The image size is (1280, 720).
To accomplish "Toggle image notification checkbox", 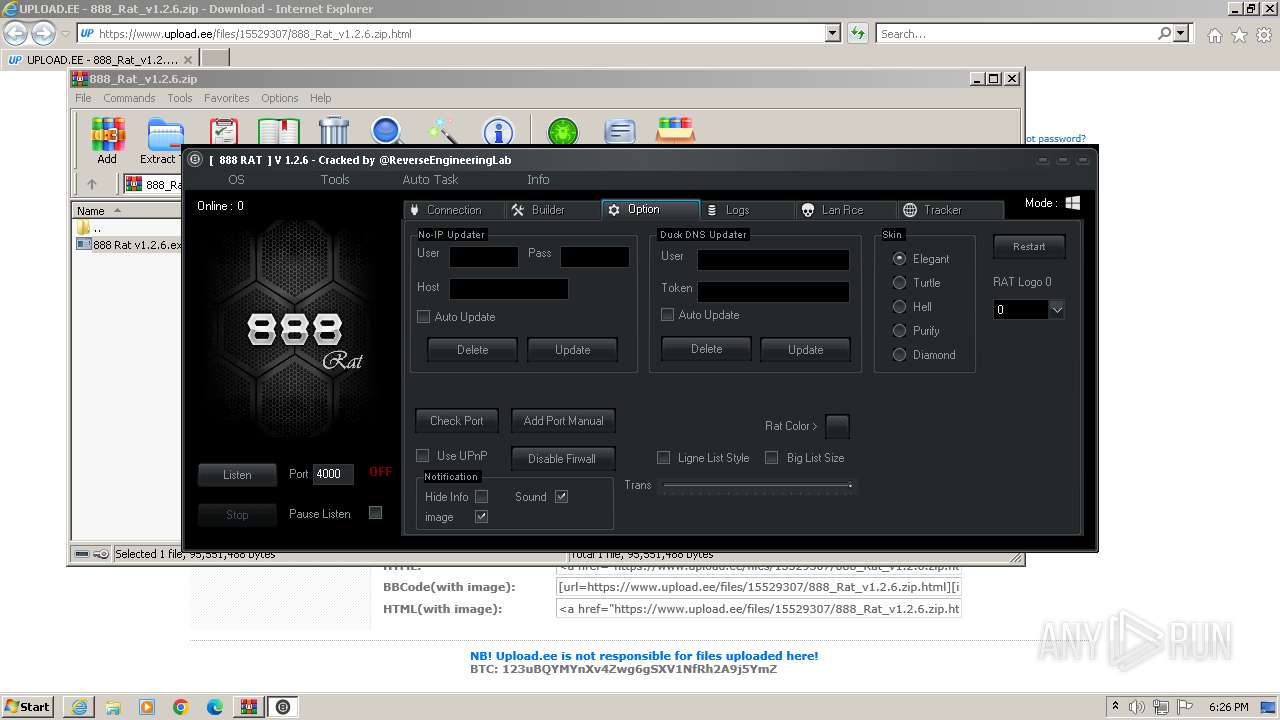I will pyautogui.click(x=482, y=517).
